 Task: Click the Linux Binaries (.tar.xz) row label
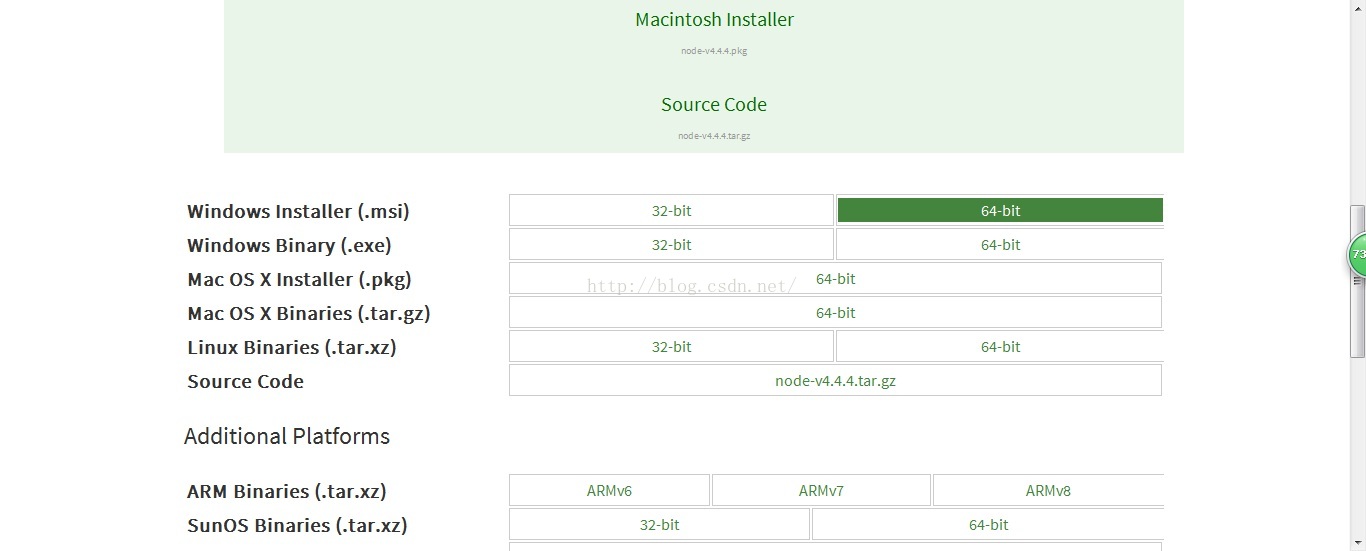click(x=292, y=348)
